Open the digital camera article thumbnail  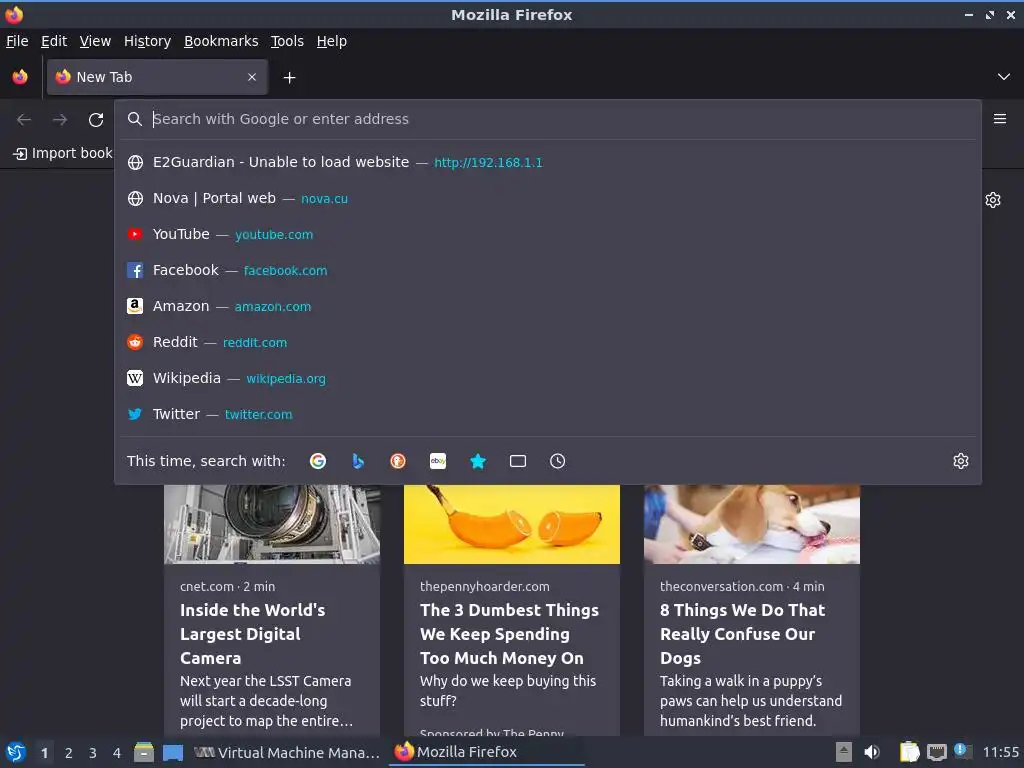pos(272,524)
